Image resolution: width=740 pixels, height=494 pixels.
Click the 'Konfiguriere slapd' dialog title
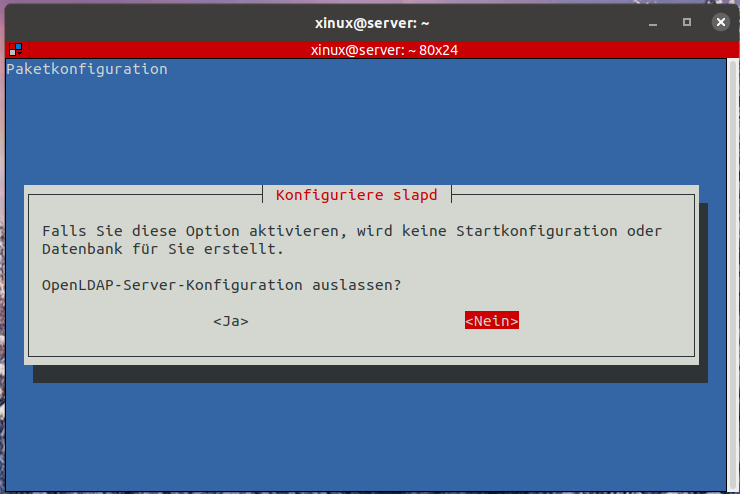[357, 195]
